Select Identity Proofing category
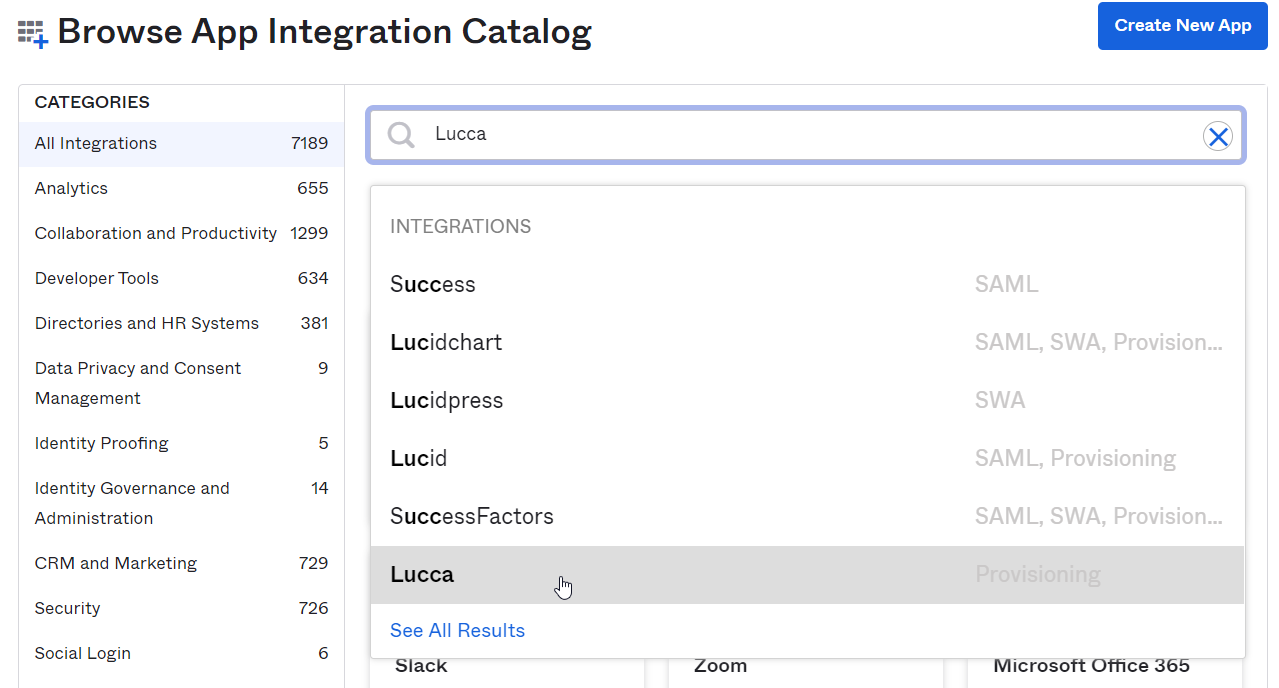This screenshot has width=1279, height=688. 181,444
